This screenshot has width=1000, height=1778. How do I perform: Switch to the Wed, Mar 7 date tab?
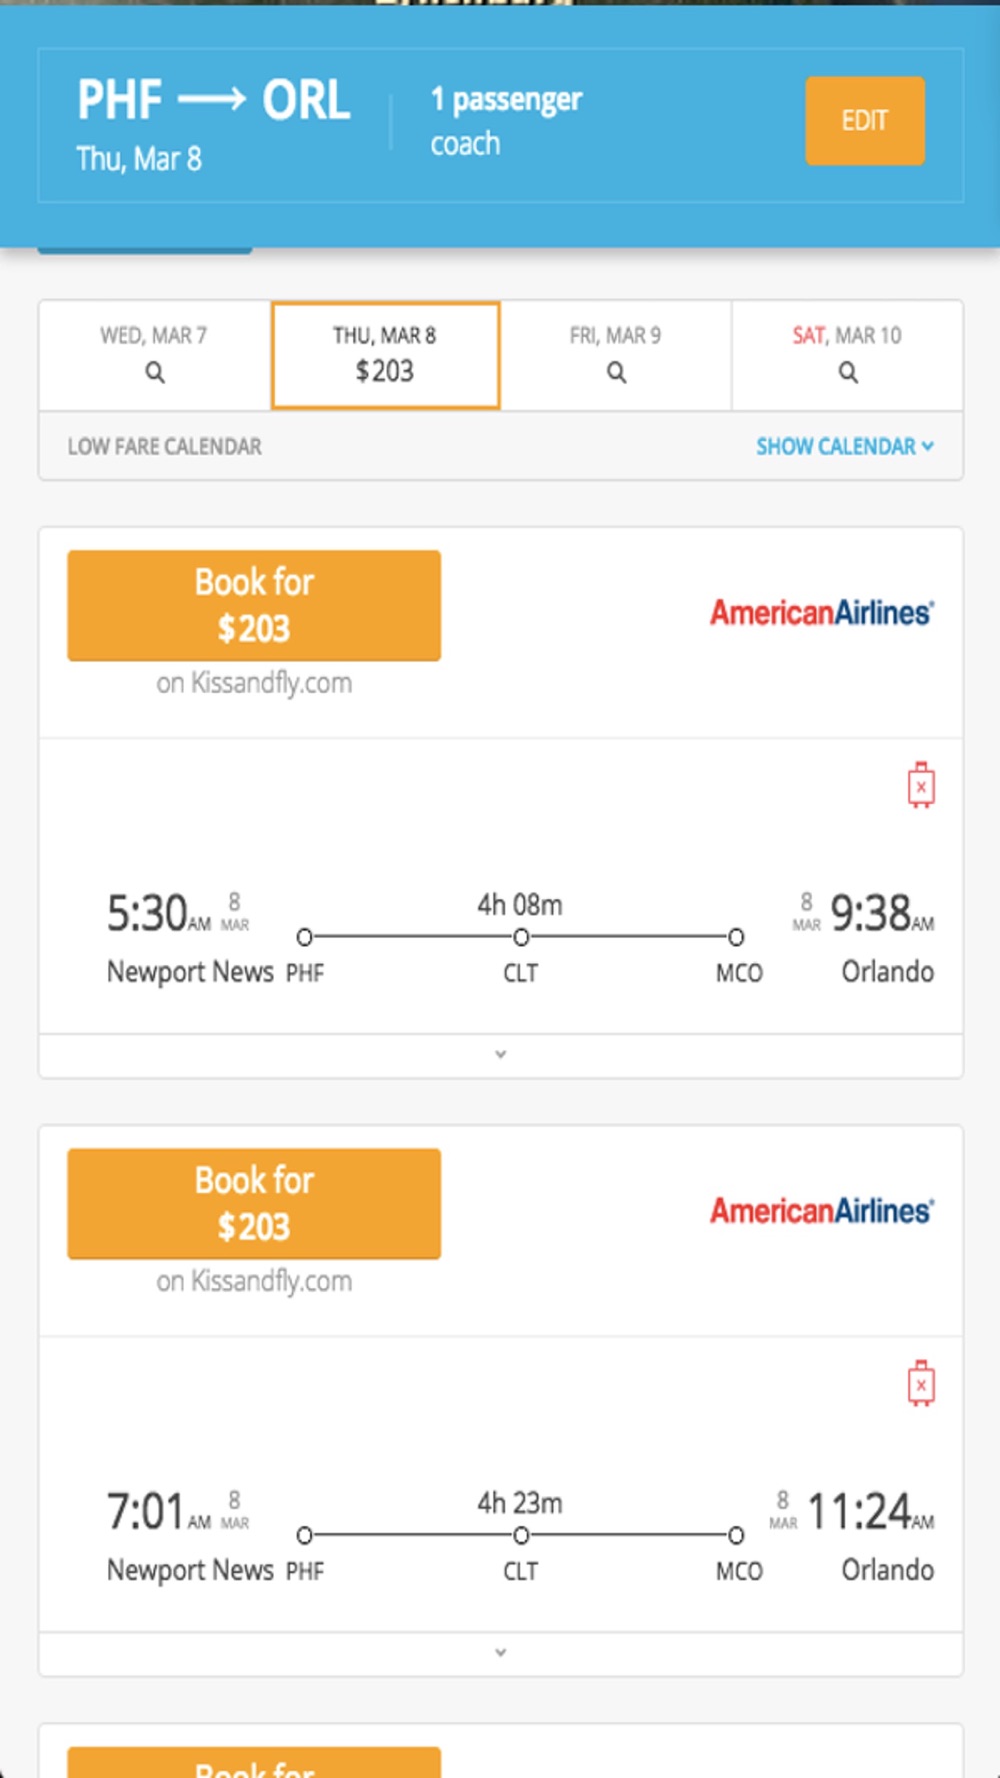click(155, 355)
